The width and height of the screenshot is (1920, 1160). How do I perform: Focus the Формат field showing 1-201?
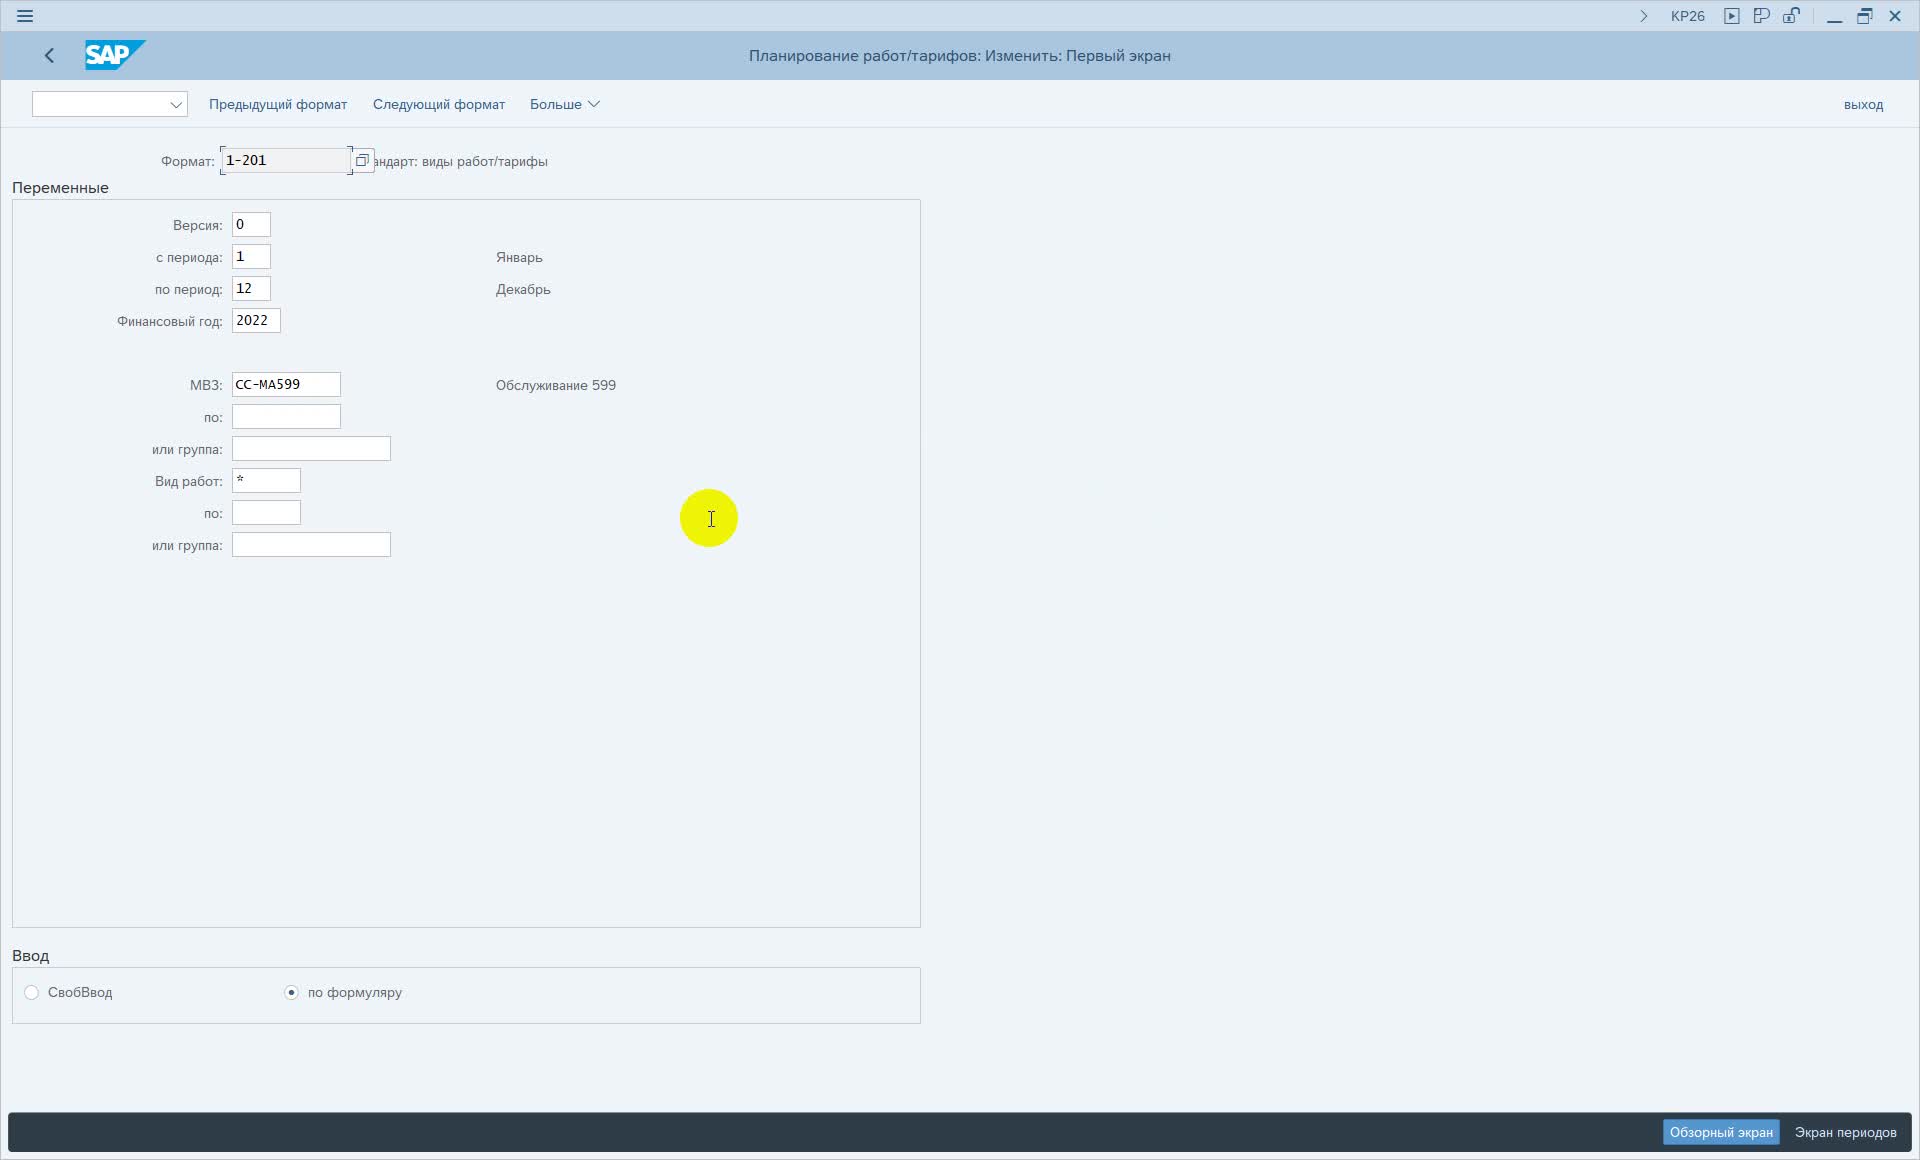pyautogui.click(x=286, y=160)
